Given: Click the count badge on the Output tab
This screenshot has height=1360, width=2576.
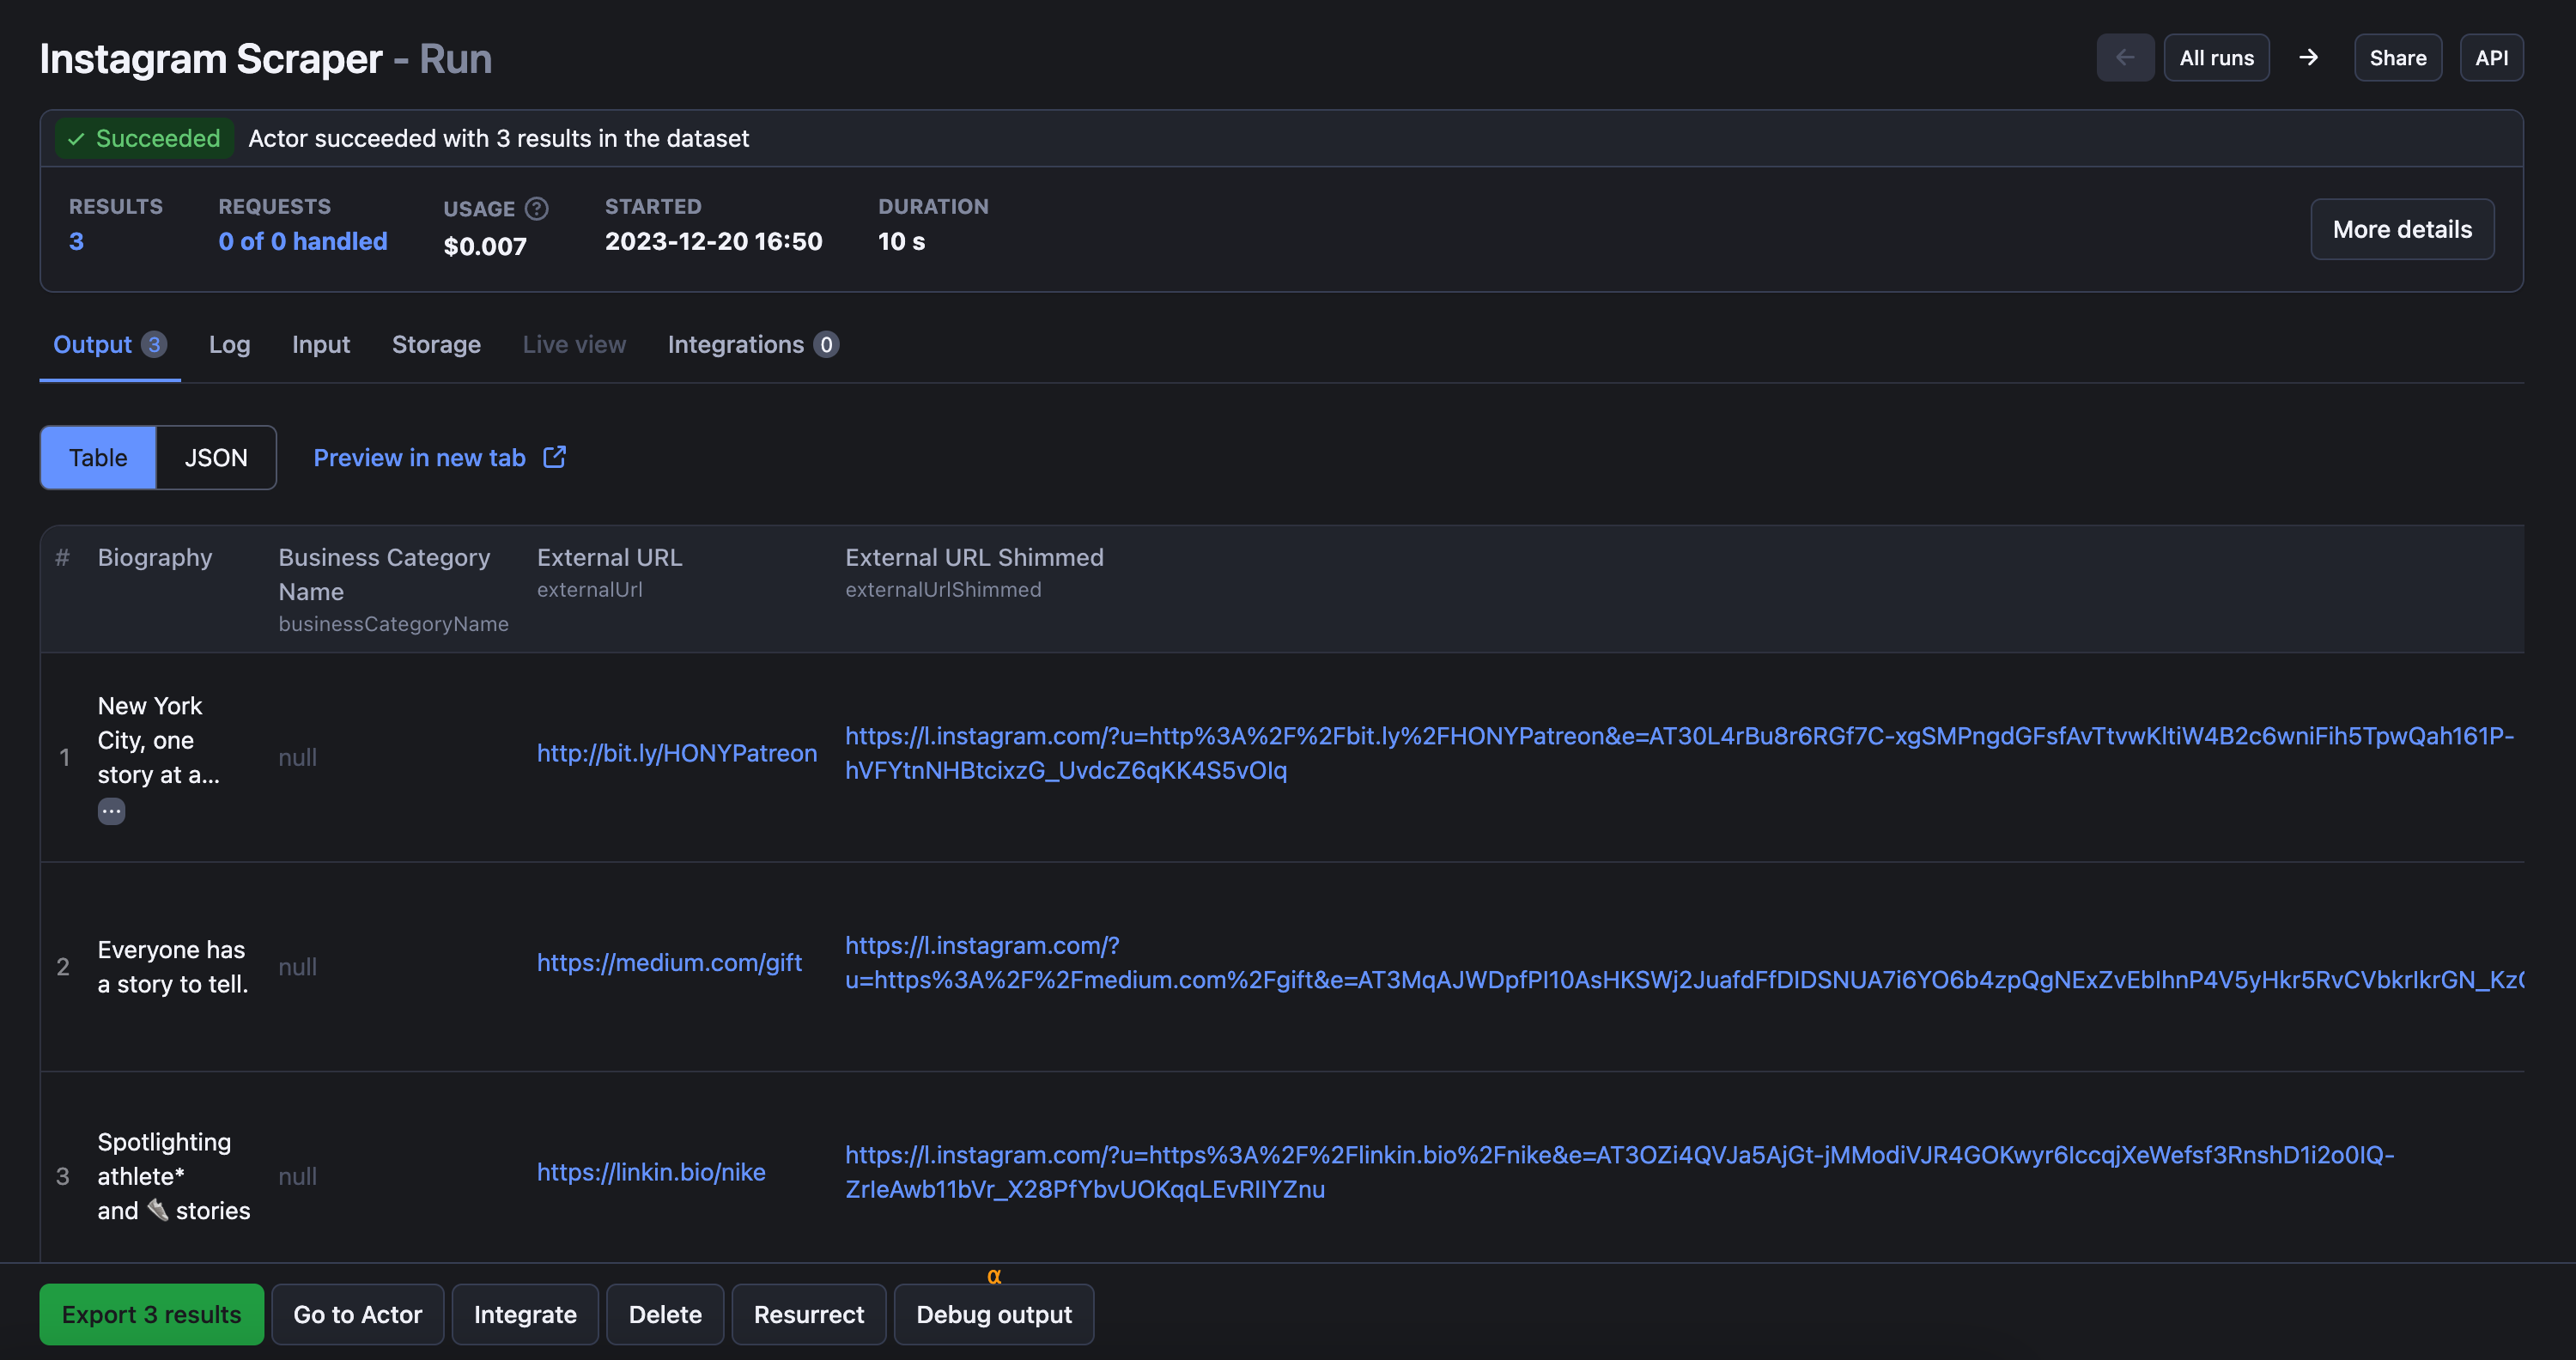Looking at the screenshot, I should [154, 344].
